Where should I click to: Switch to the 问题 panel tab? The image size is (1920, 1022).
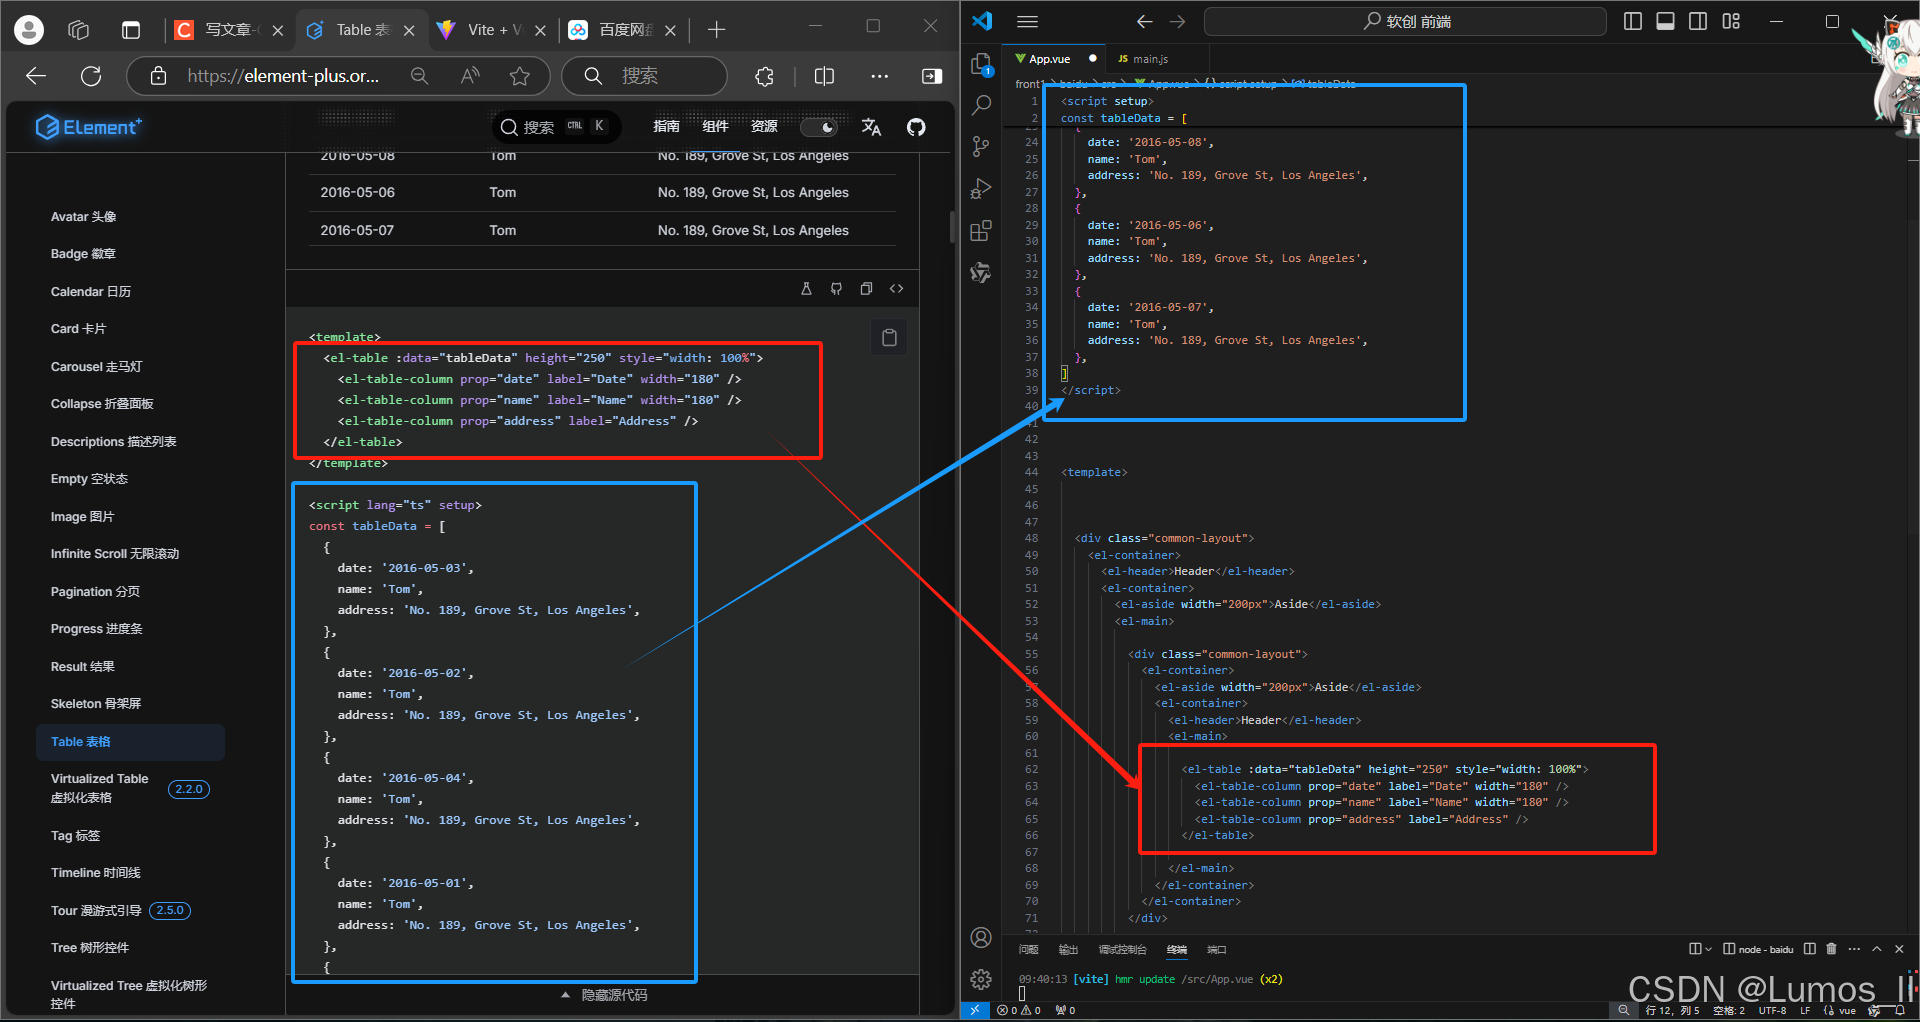[1028, 950]
